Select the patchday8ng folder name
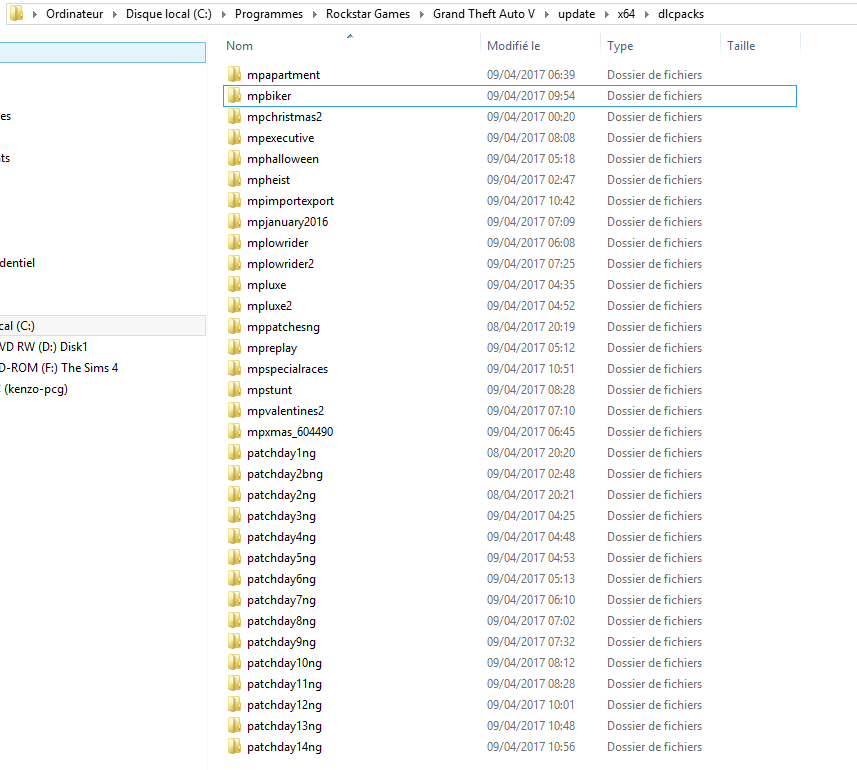857x770 pixels. (x=281, y=621)
